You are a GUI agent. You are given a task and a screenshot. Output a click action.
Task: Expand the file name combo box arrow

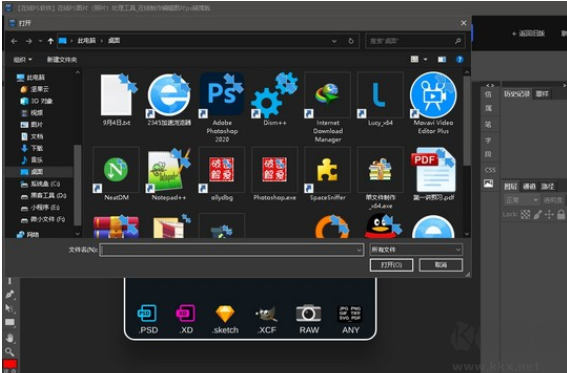(359, 250)
